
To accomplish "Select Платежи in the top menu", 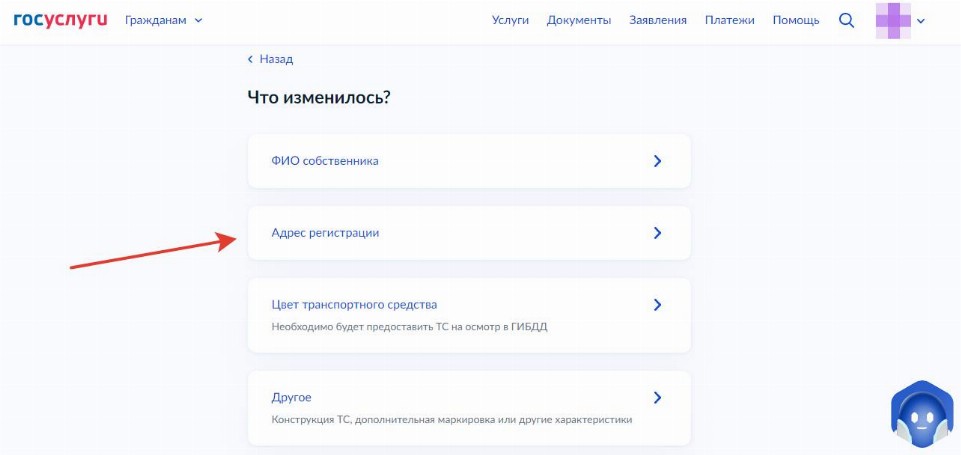I will [x=729, y=20].
